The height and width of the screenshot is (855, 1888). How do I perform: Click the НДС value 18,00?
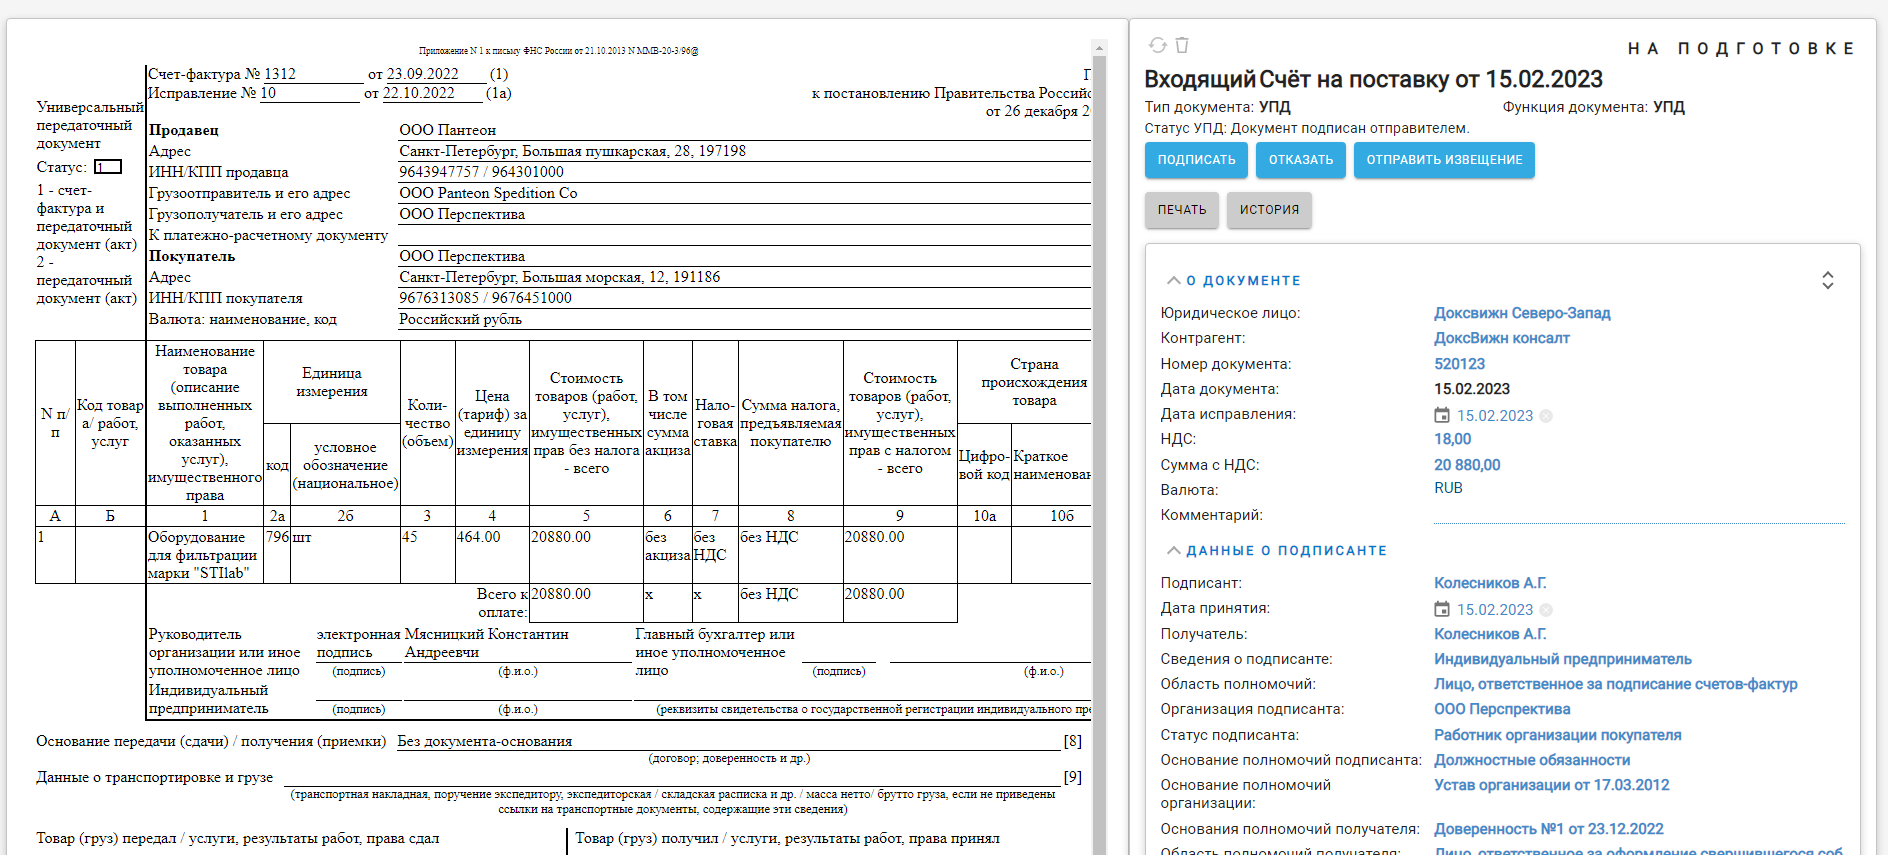(x=1452, y=439)
